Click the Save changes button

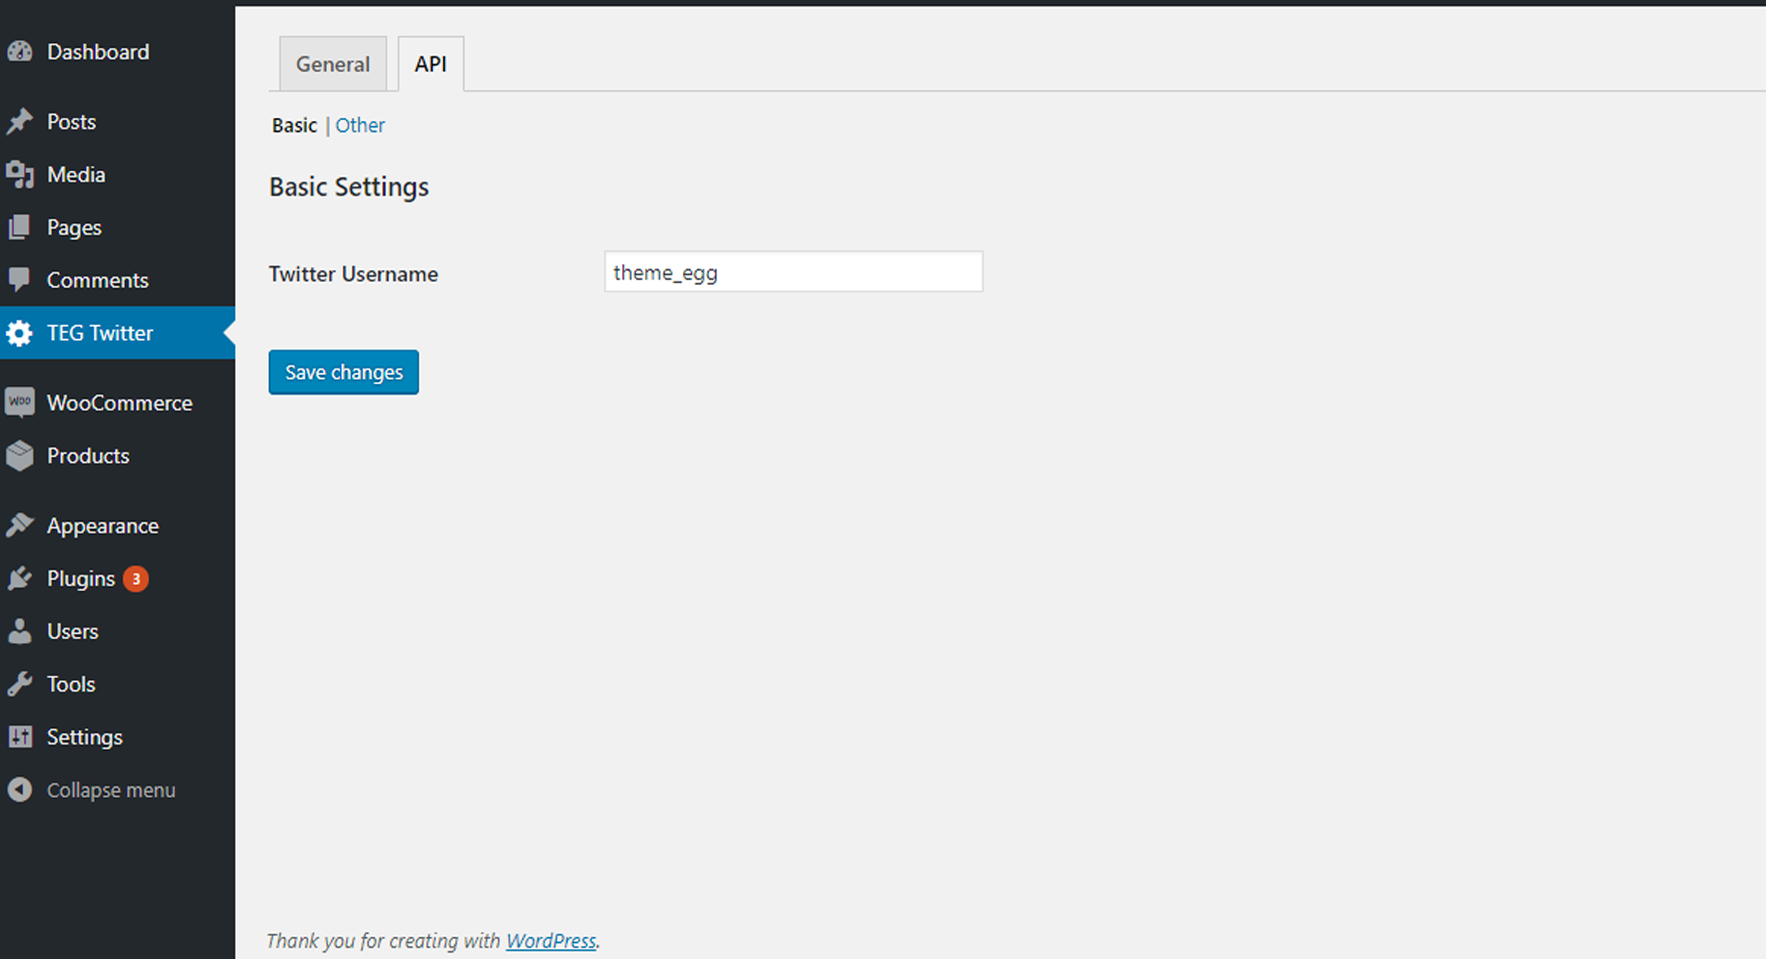pos(343,372)
